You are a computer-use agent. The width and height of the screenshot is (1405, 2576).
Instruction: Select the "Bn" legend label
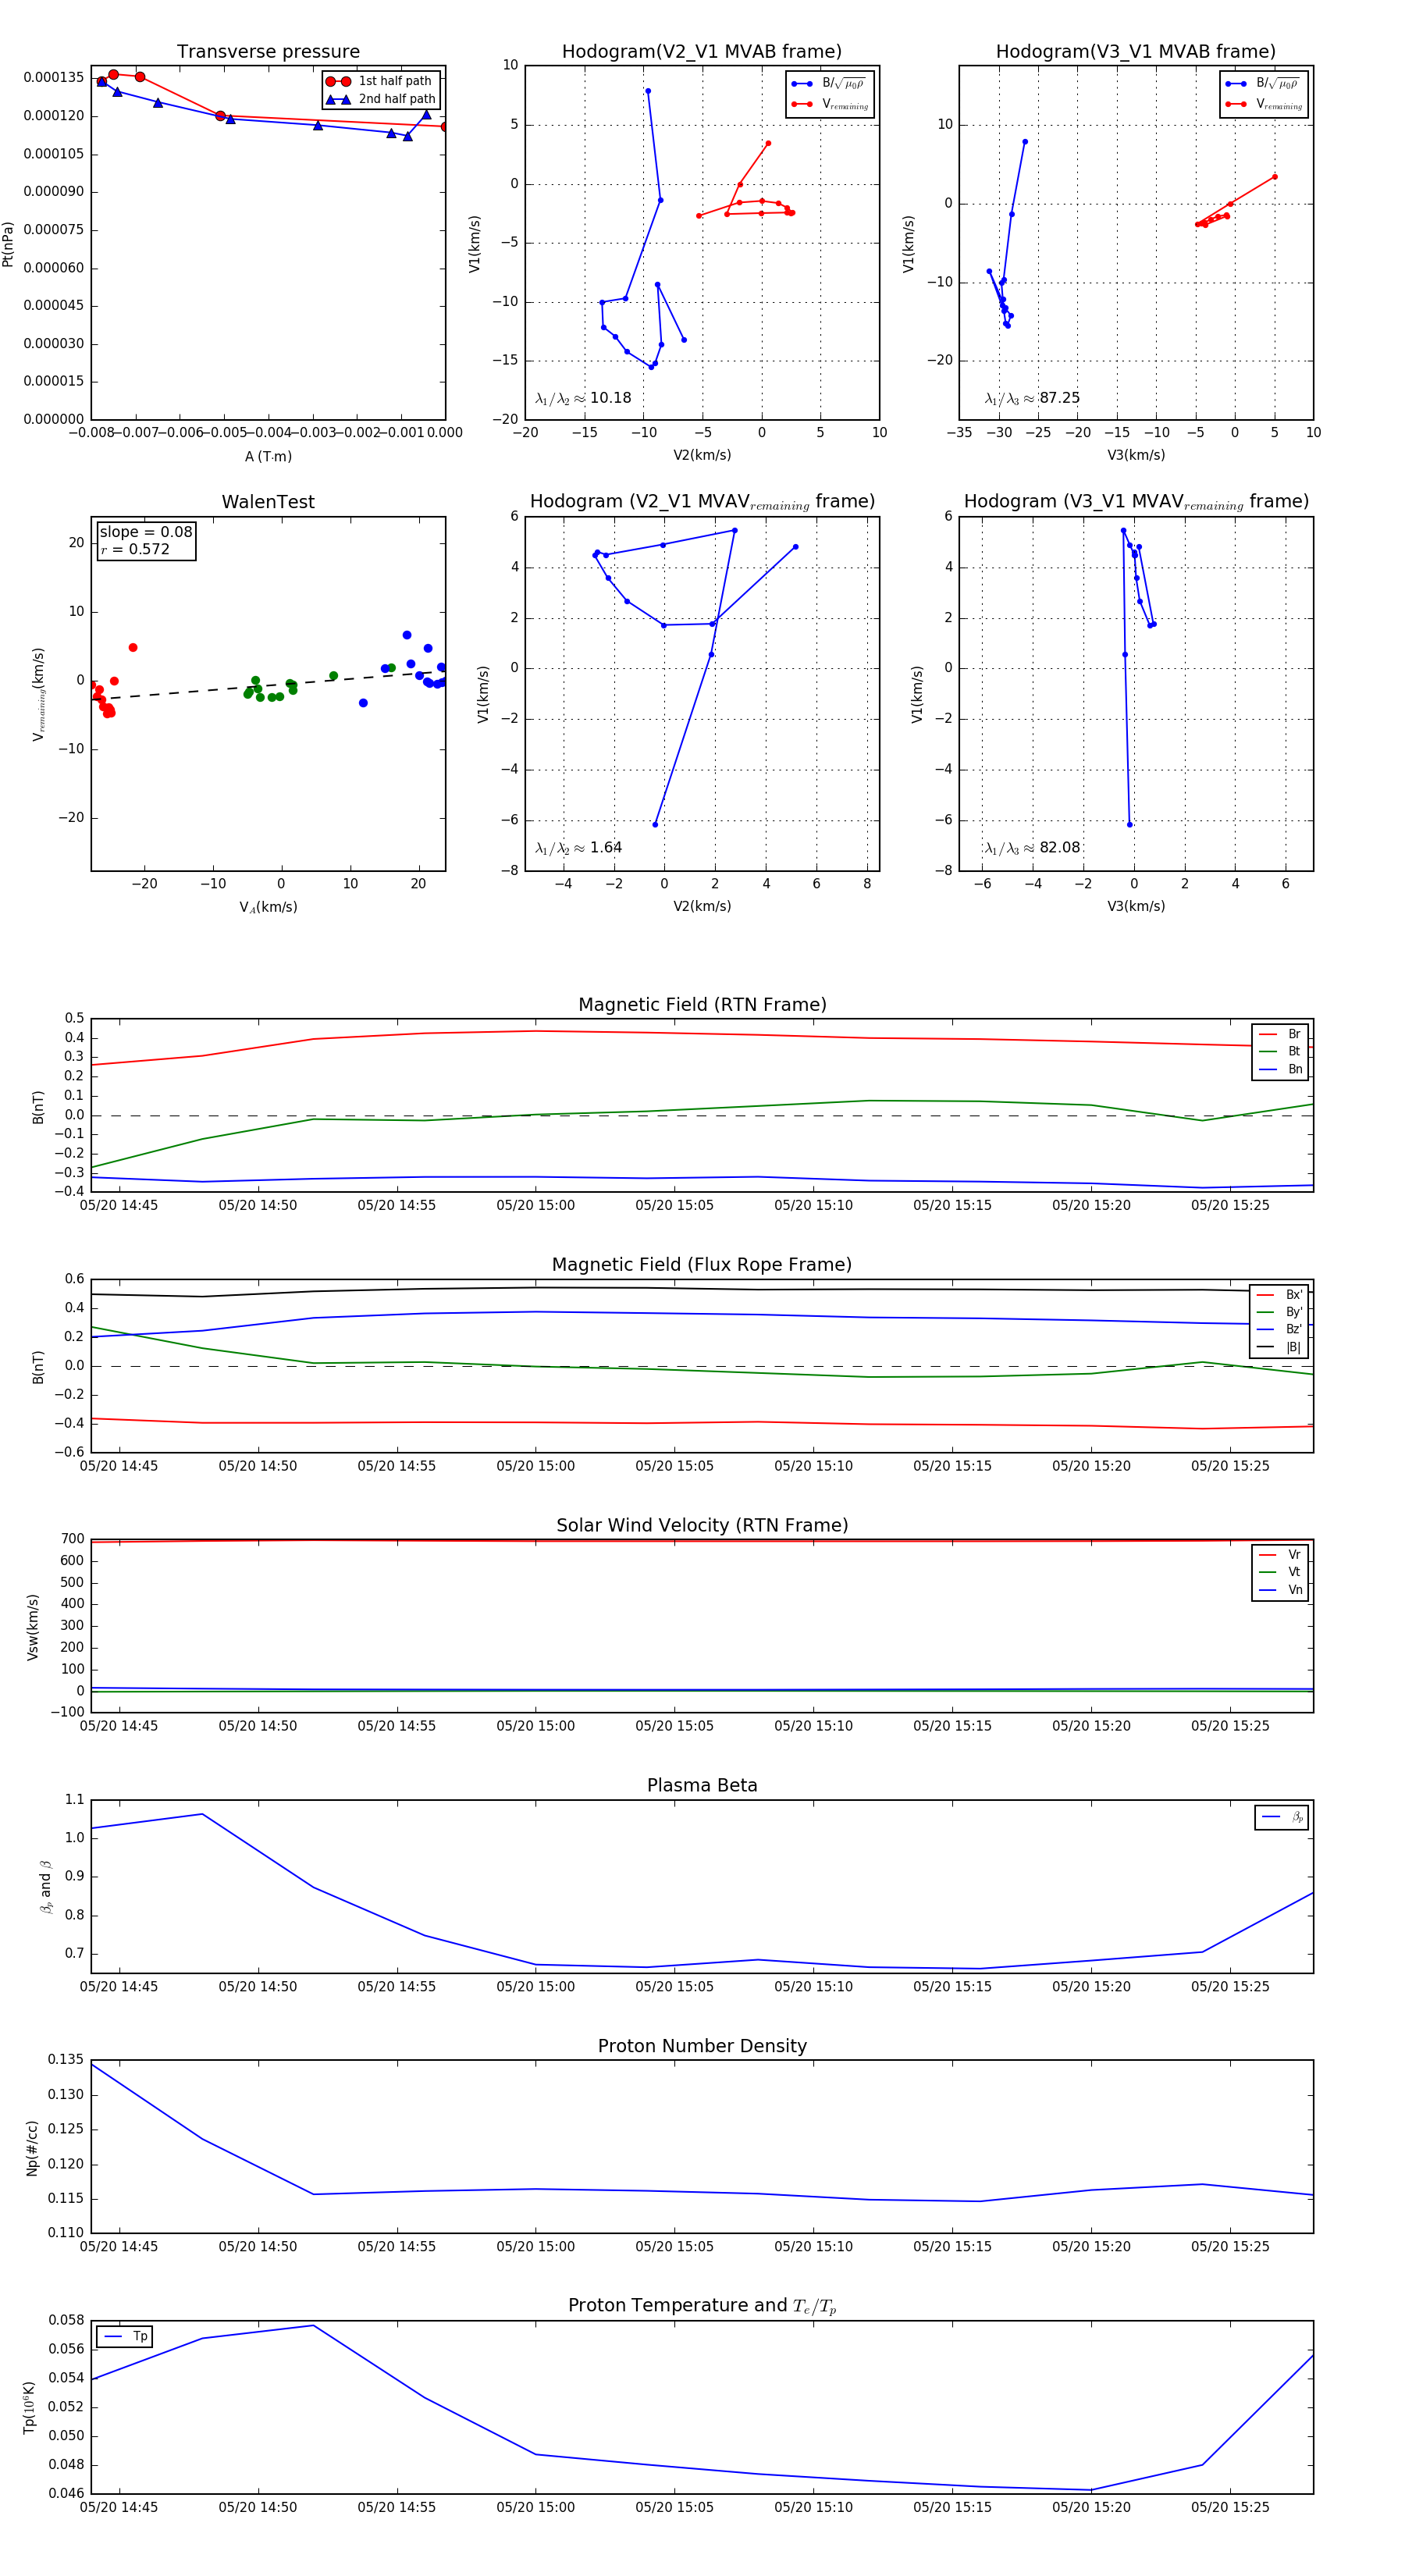pyautogui.click(x=1295, y=1069)
